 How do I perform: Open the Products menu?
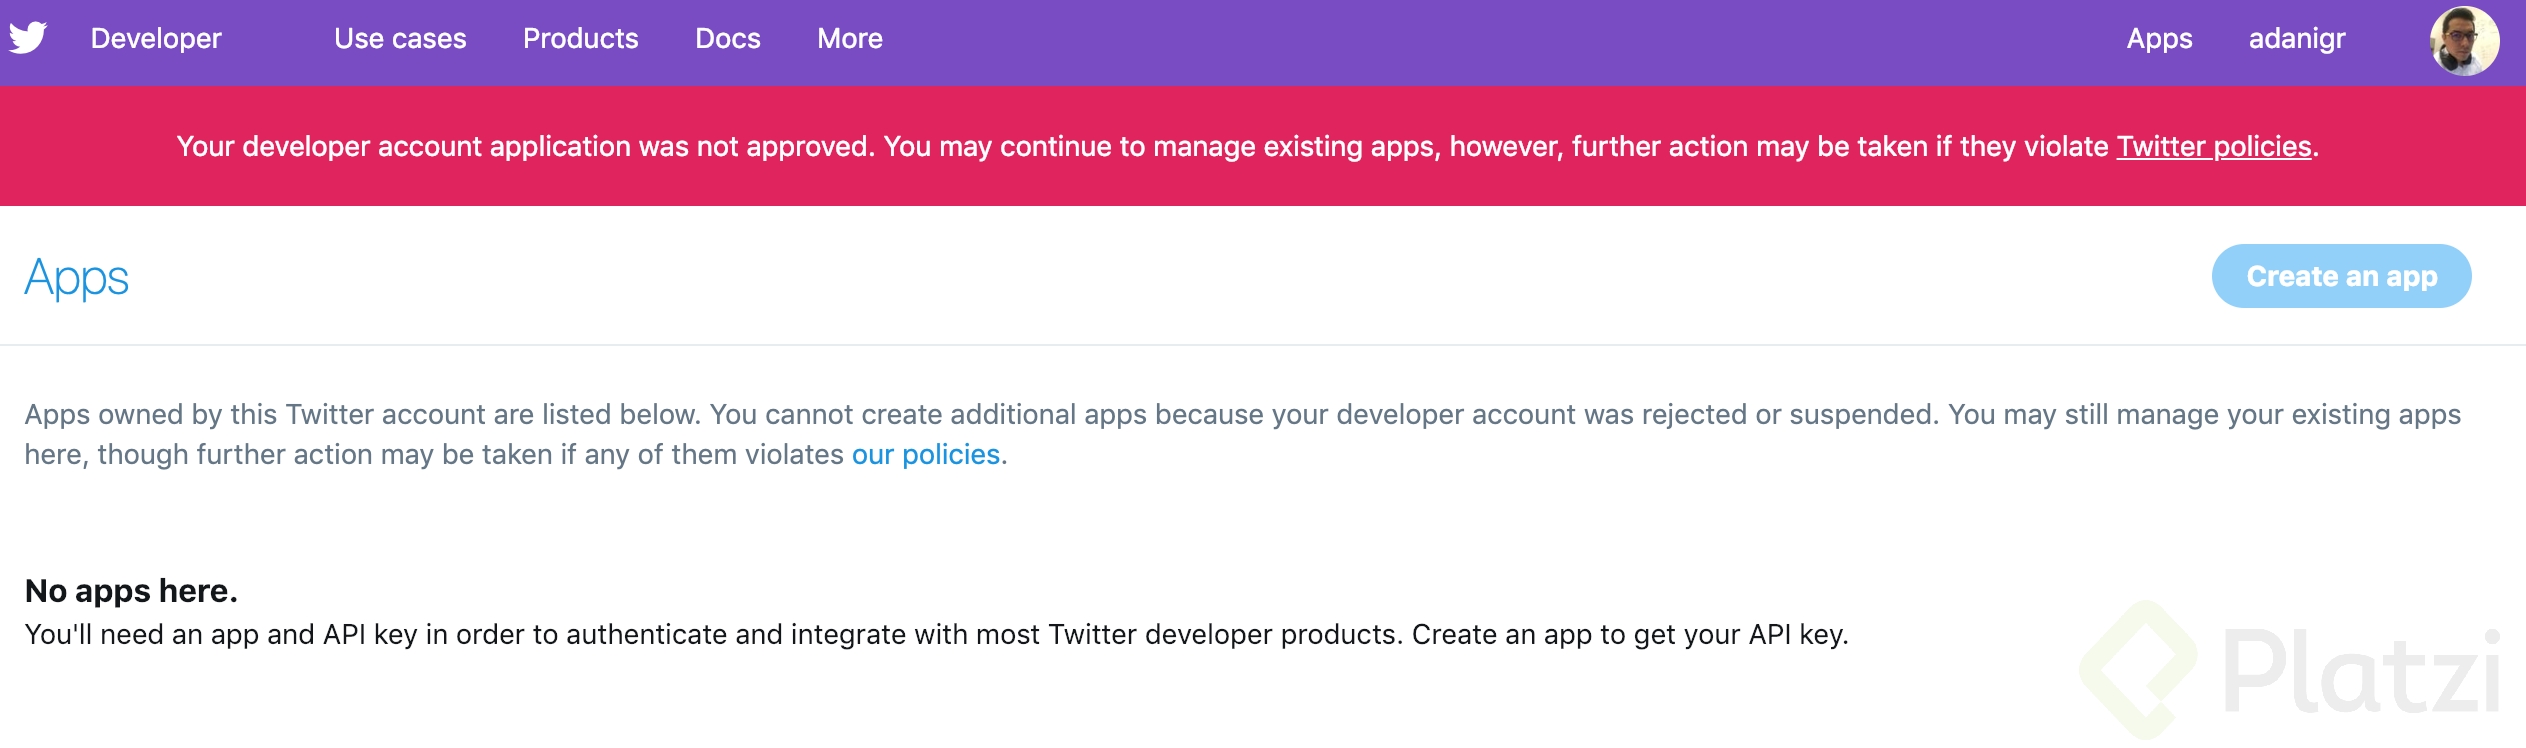[x=580, y=39]
